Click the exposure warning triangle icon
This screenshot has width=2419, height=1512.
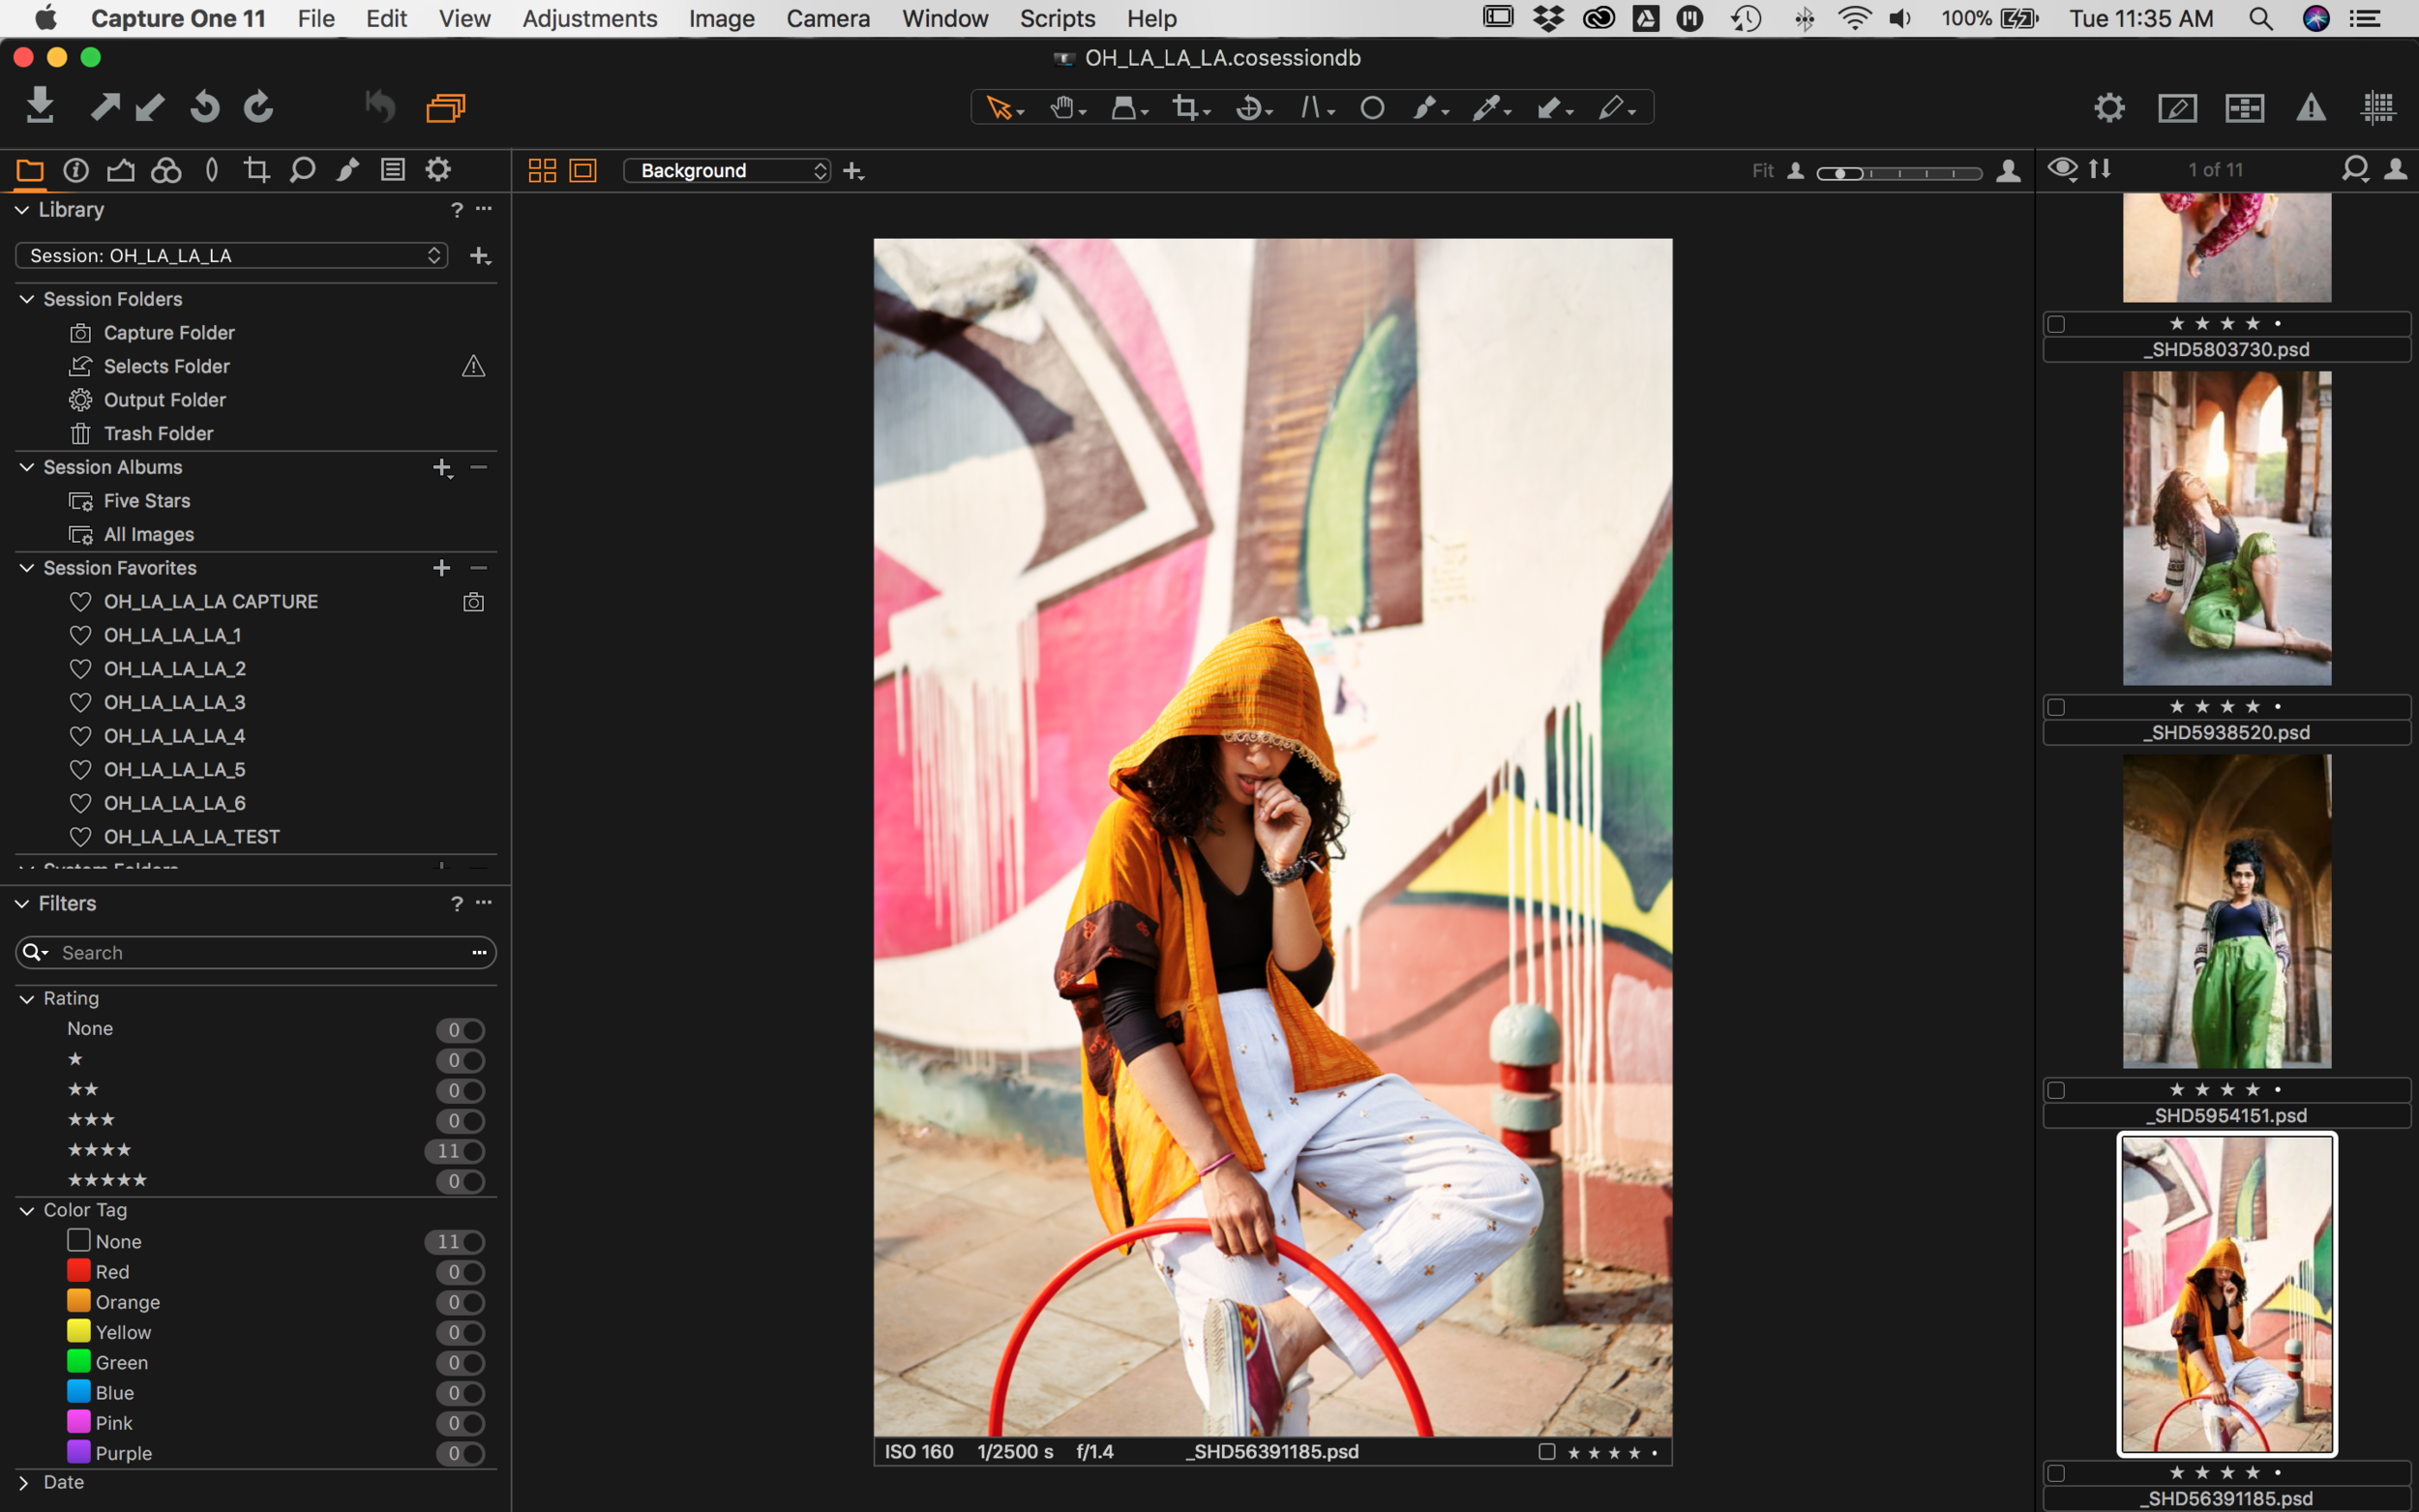pos(2311,107)
